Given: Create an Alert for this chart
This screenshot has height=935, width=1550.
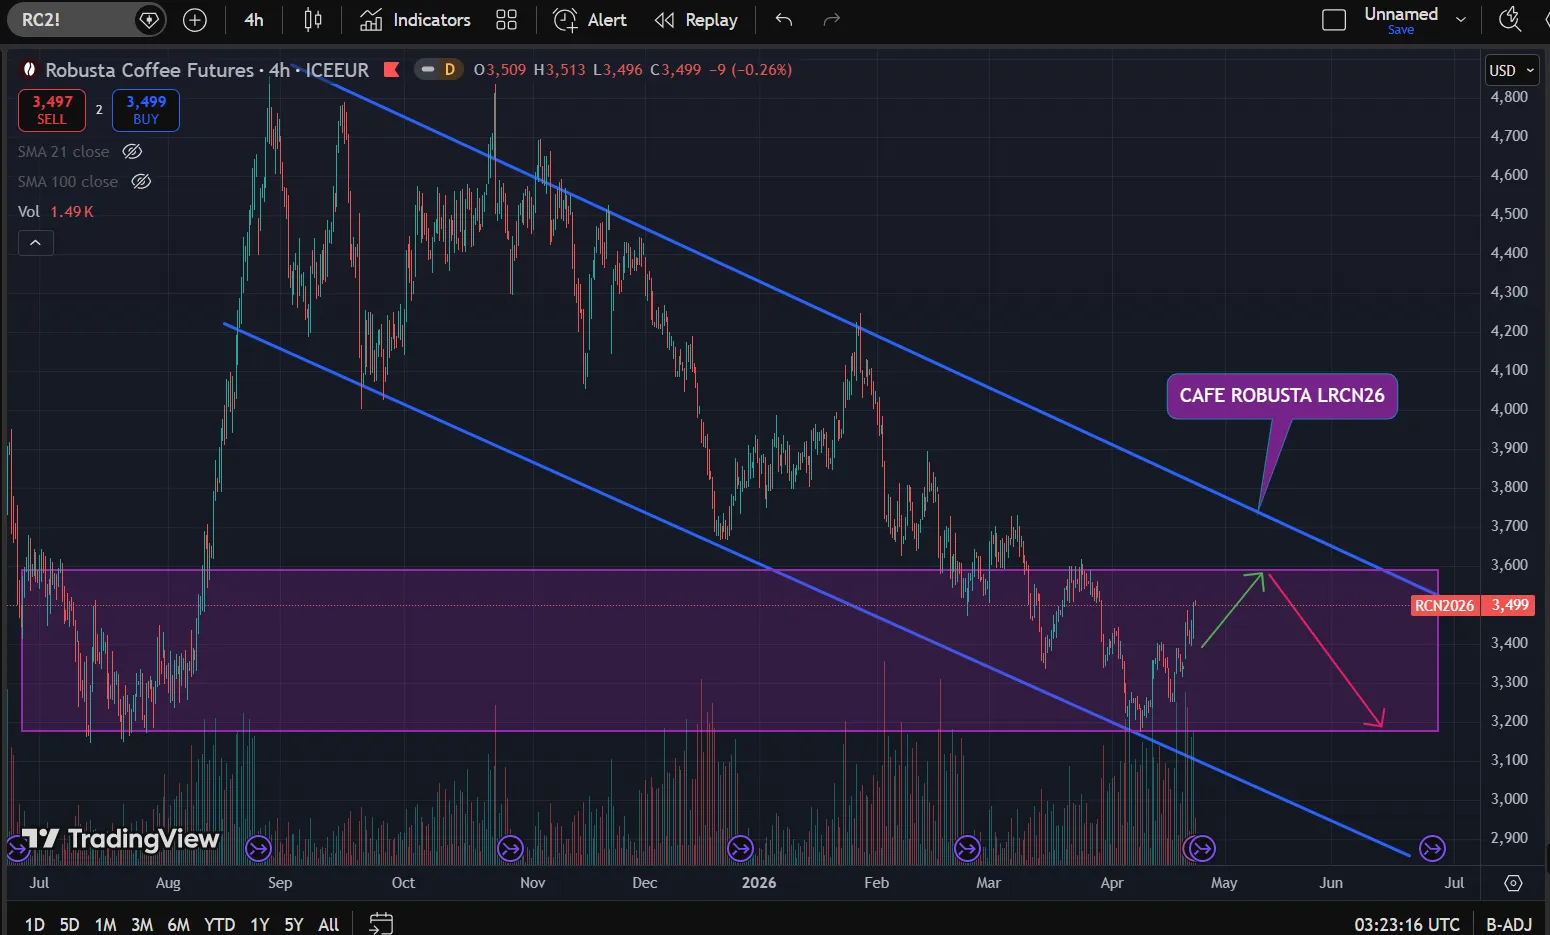Looking at the screenshot, I should [x=590, y=20].
